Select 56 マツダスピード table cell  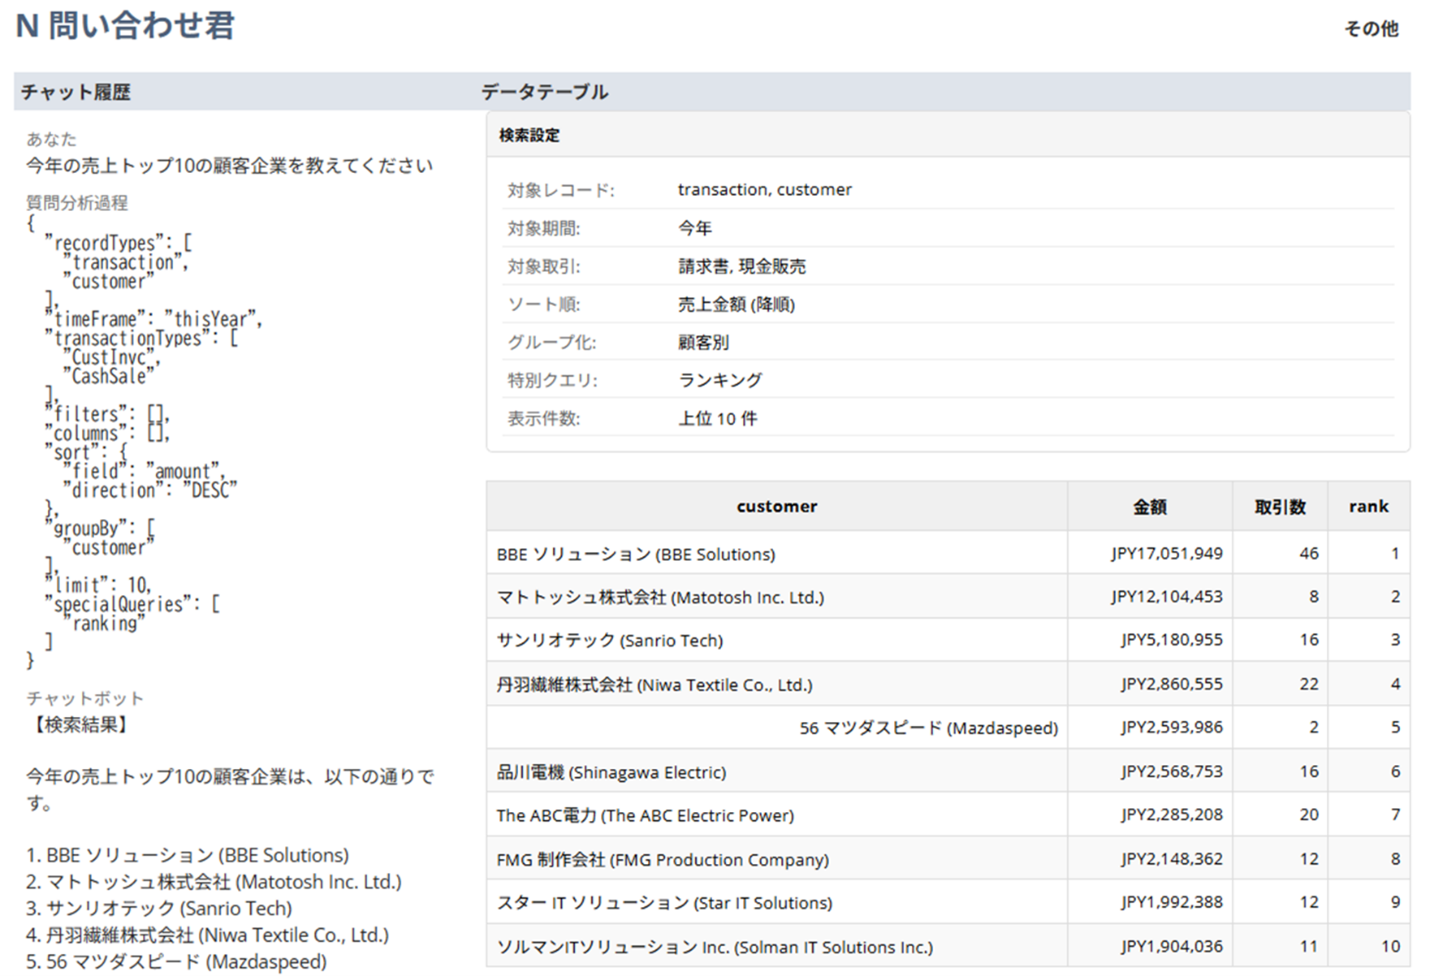point(777,728)
